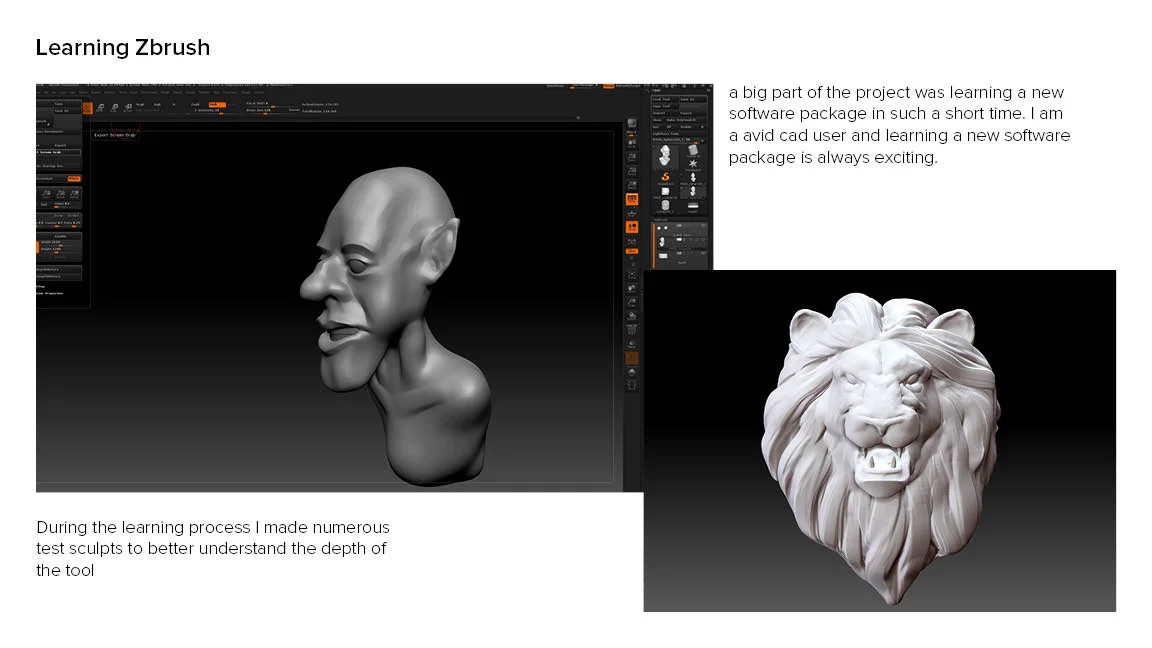The image size is (1152, 648).
Task: Adjust the document Width slider
Action: (x=59, y=242)
